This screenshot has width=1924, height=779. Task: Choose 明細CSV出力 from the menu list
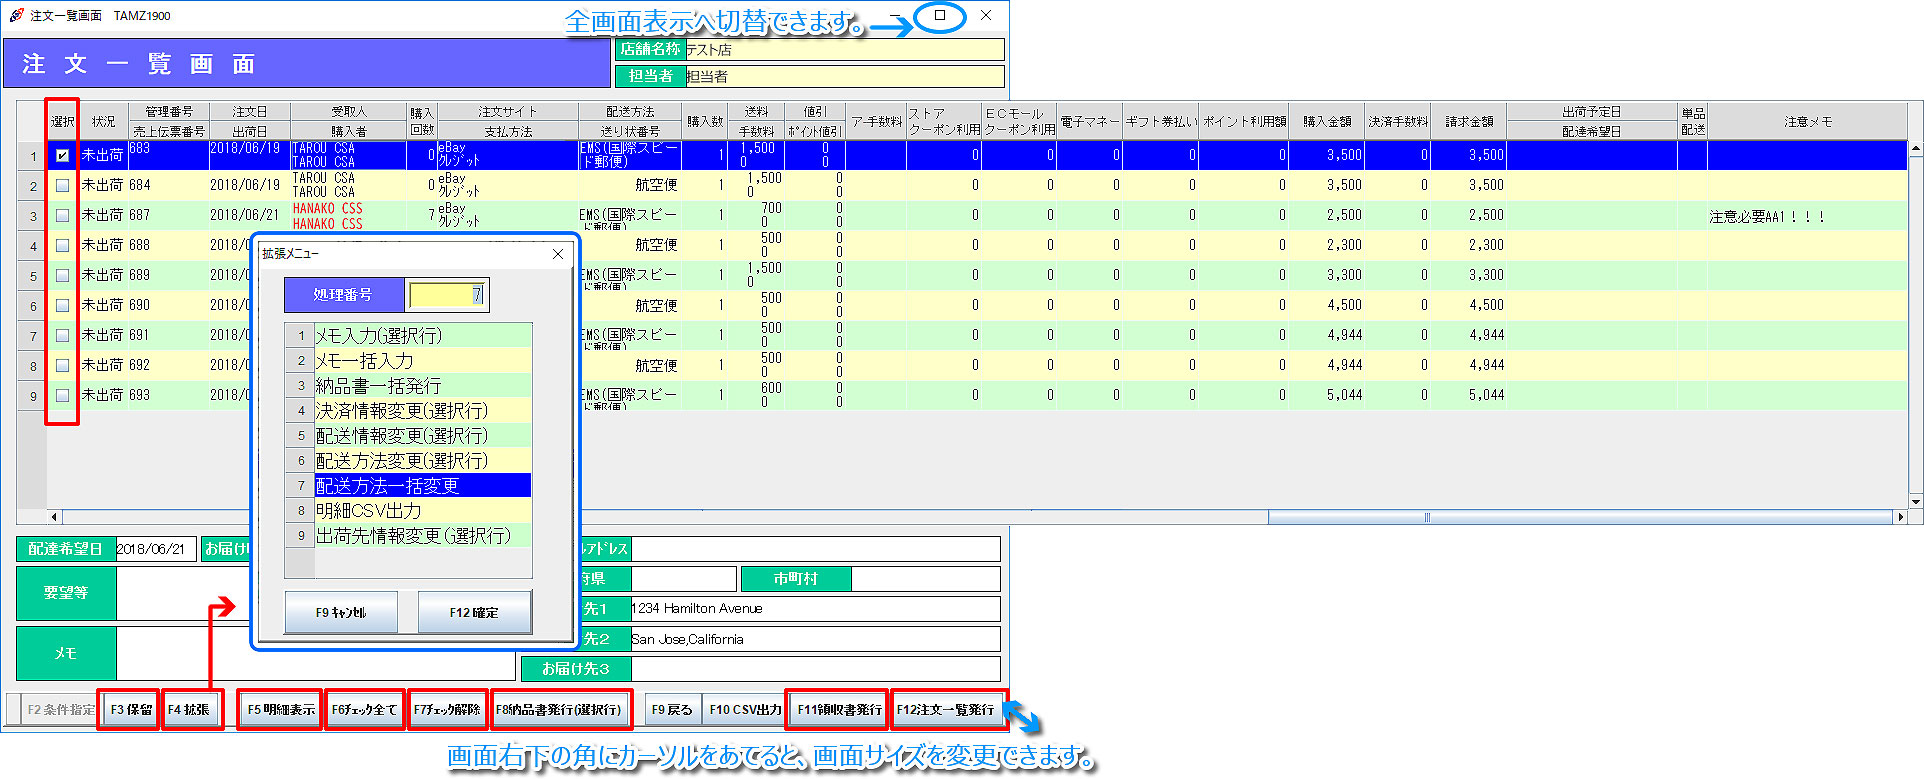422,511
